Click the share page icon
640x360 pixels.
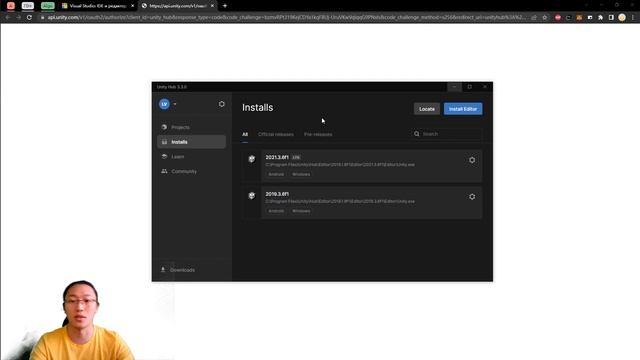534,18
